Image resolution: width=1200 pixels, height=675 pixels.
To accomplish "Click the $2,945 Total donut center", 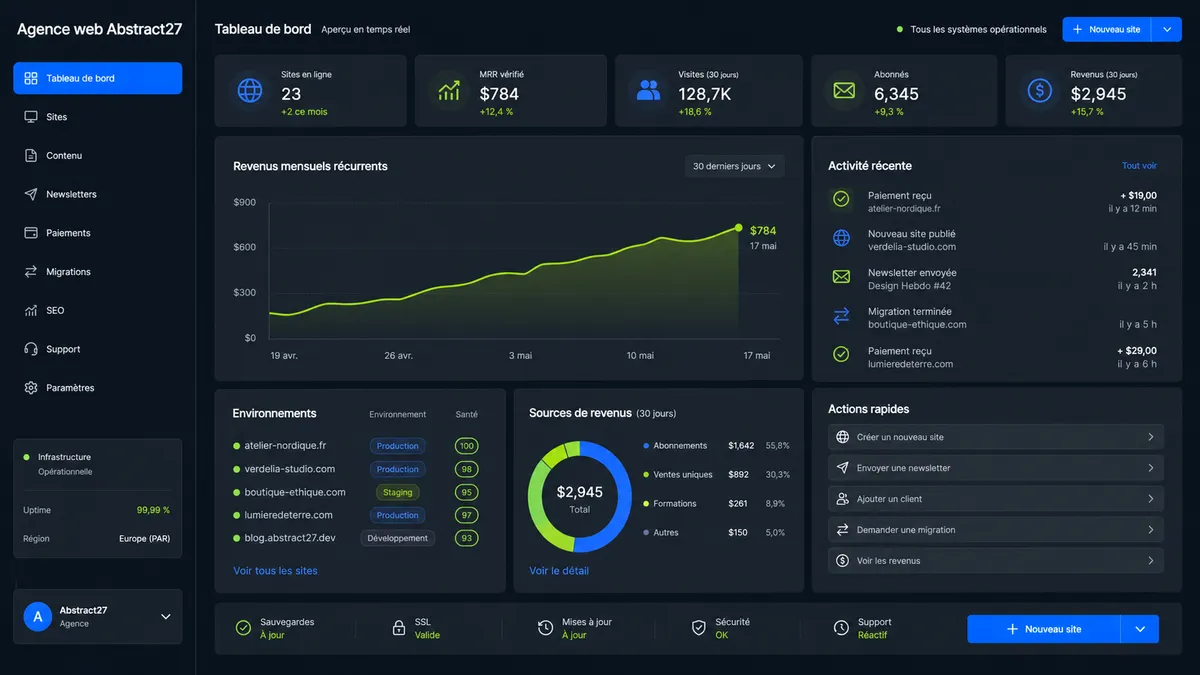I will pos(580,498).
